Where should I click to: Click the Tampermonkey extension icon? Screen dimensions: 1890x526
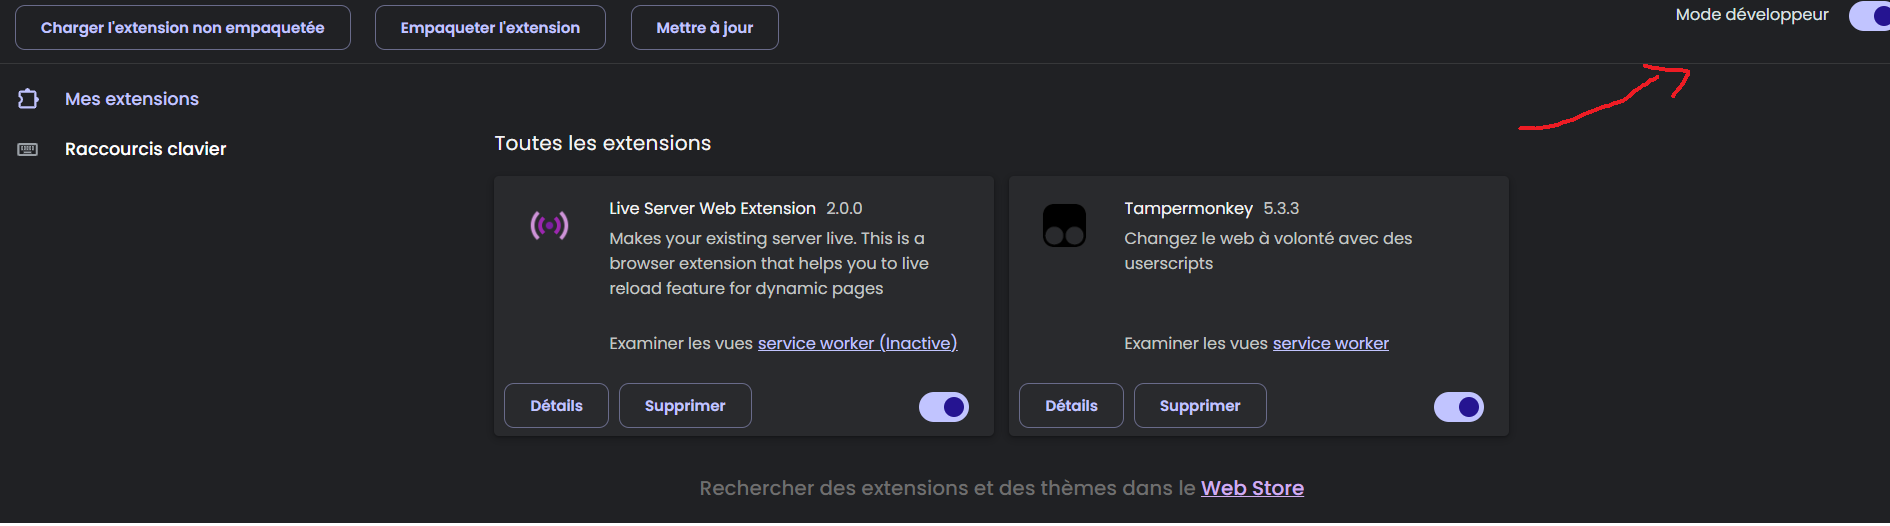coord(1064,226)
